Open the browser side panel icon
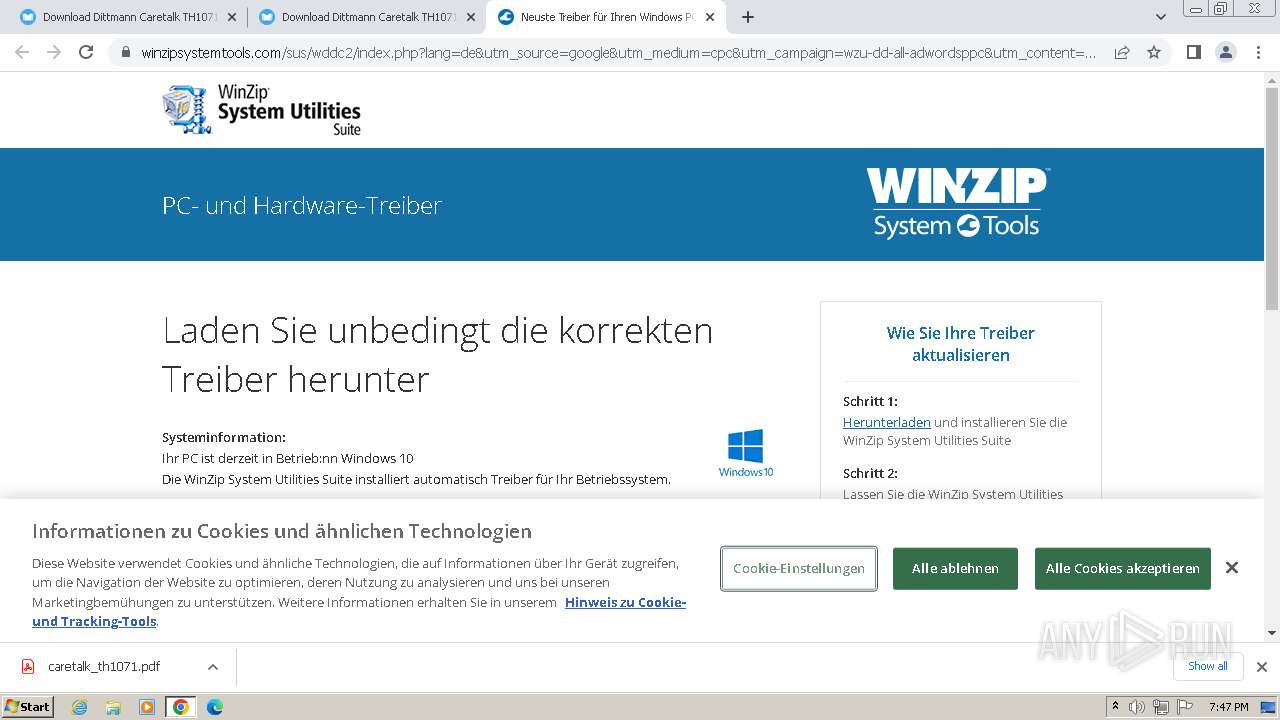This screenshot has height=720, width=1280. click(1193, 52)
